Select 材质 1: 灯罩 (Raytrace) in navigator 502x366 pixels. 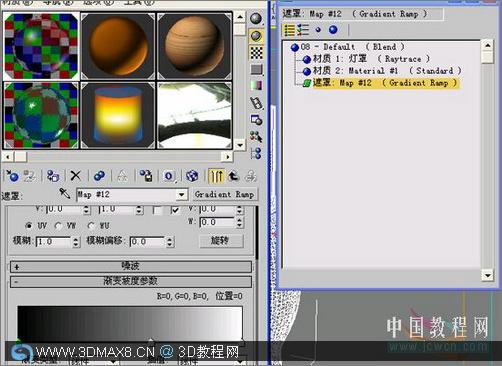click(x=366, y=59)
